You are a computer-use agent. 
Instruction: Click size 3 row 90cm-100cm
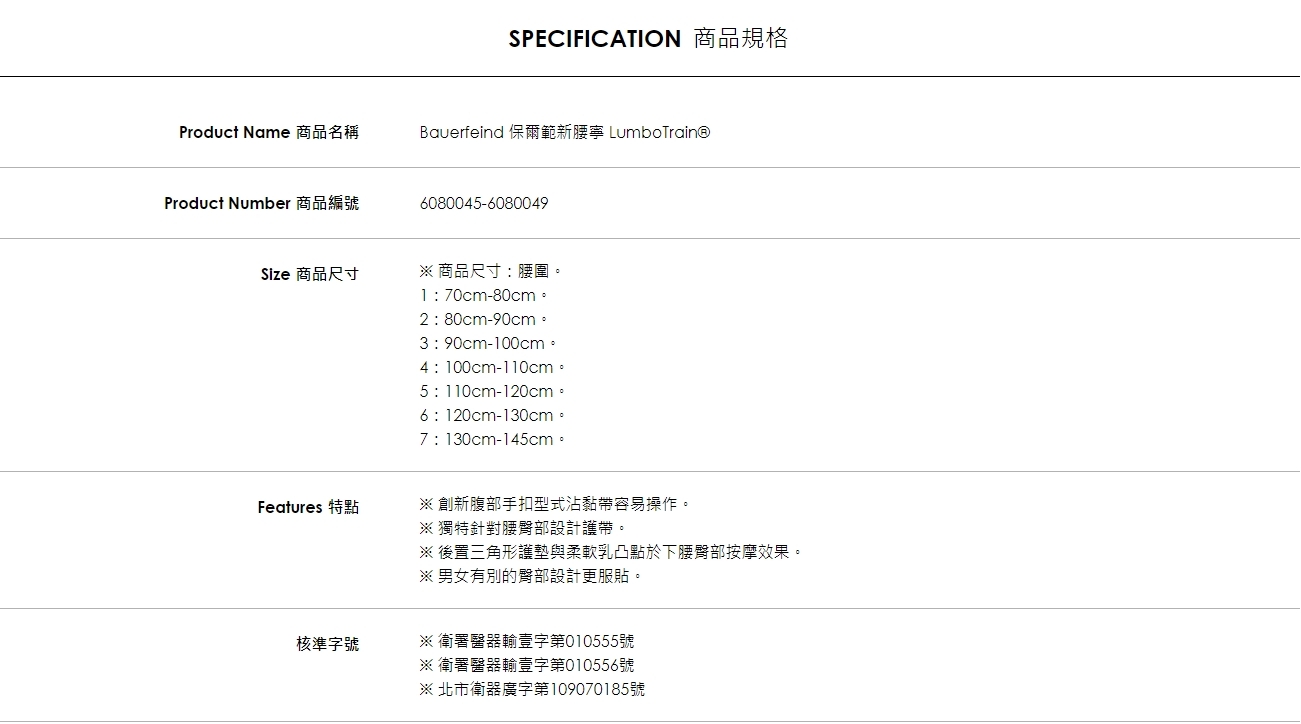[488, 343]
